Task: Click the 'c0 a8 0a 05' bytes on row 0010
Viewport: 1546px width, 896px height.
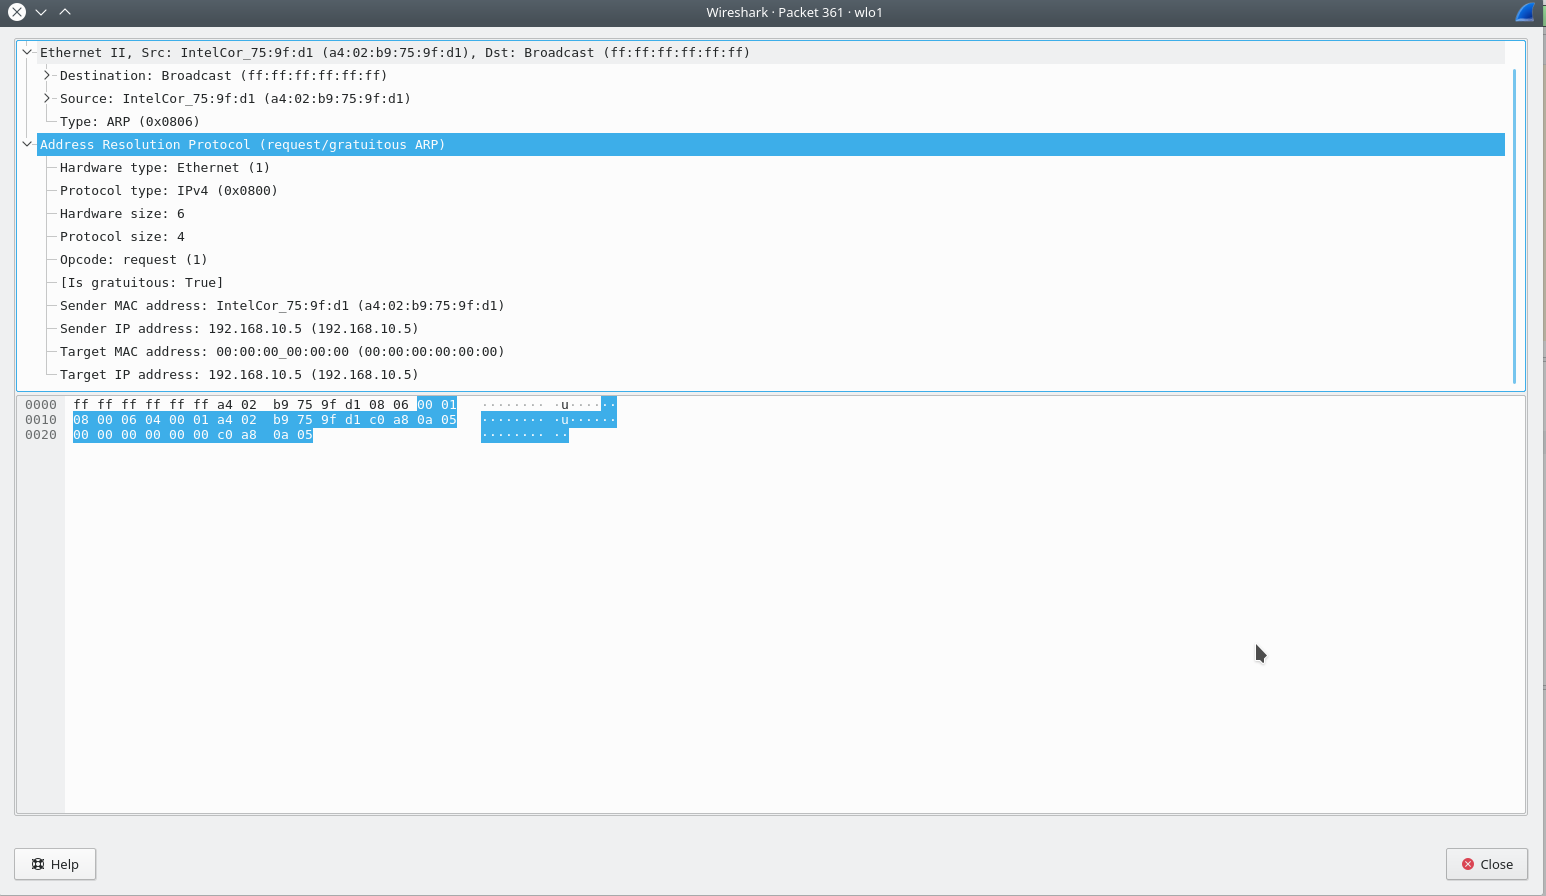Action: click(x=413, y=420)
